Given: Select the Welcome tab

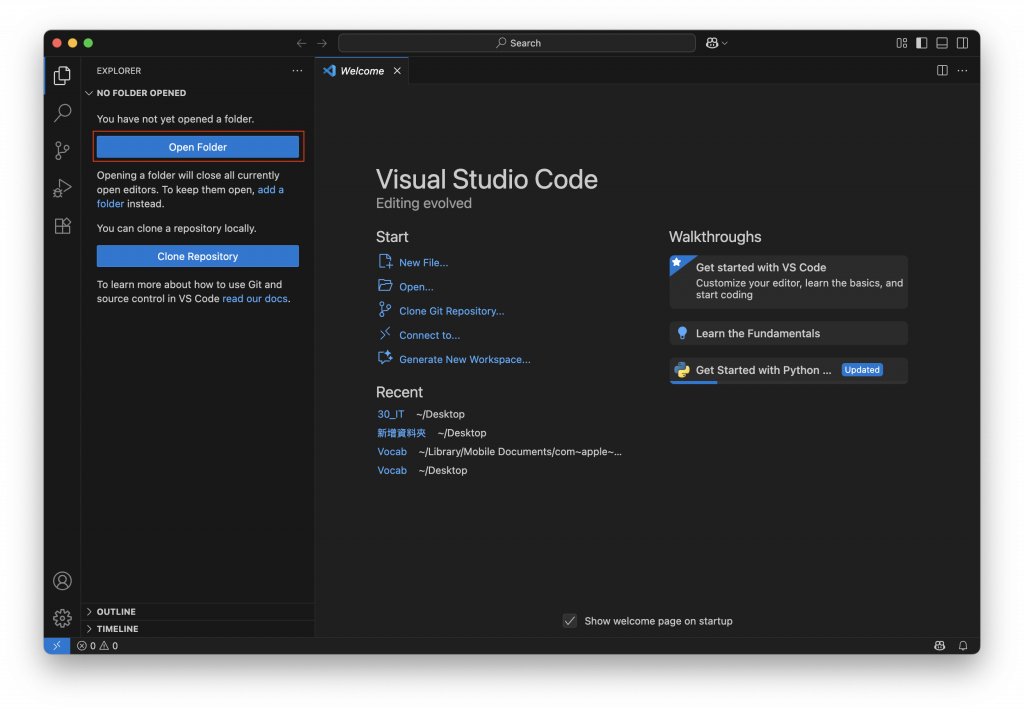Looking at the screenshot, I should click(361, 71).
